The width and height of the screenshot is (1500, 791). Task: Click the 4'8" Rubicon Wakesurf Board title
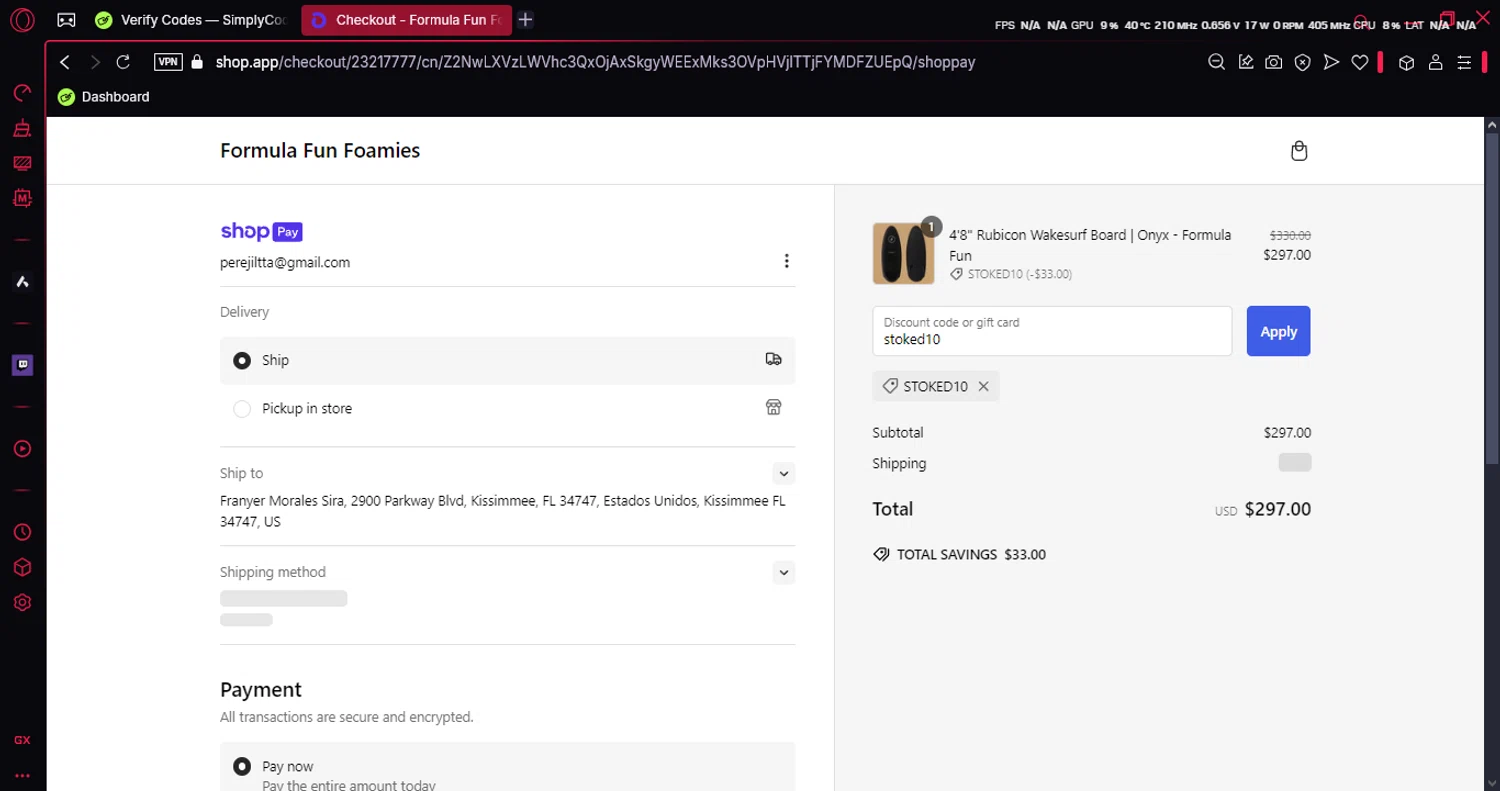tap(1090, 245)
